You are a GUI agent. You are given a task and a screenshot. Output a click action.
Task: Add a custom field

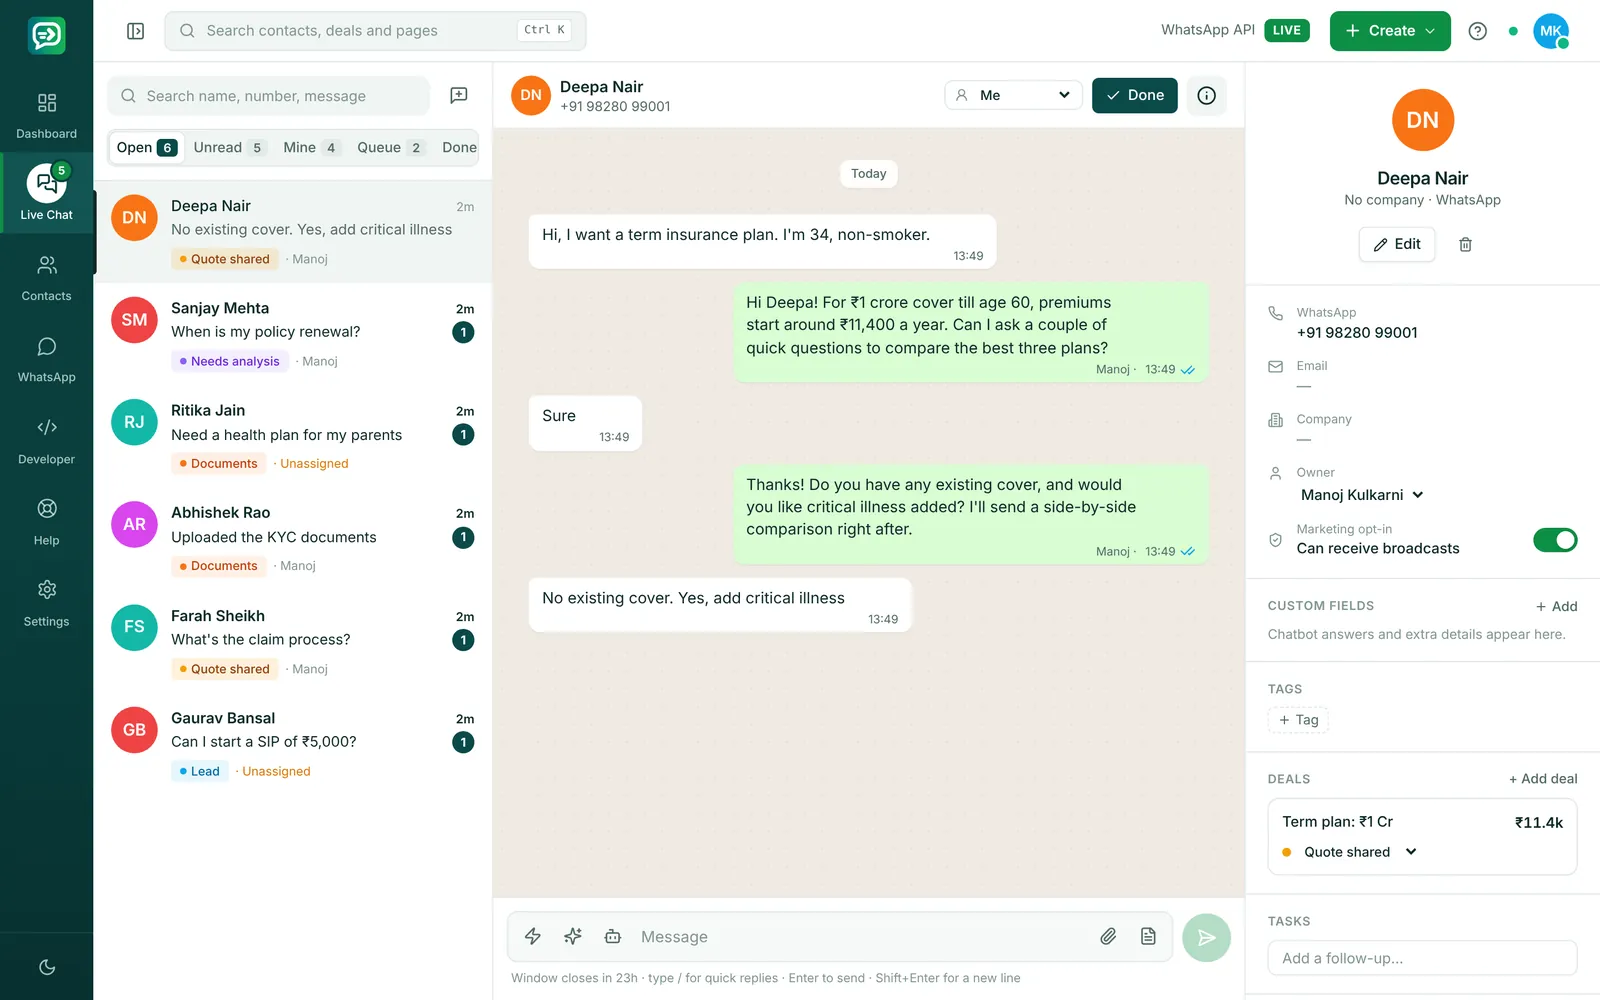[x=1557, y=606]
